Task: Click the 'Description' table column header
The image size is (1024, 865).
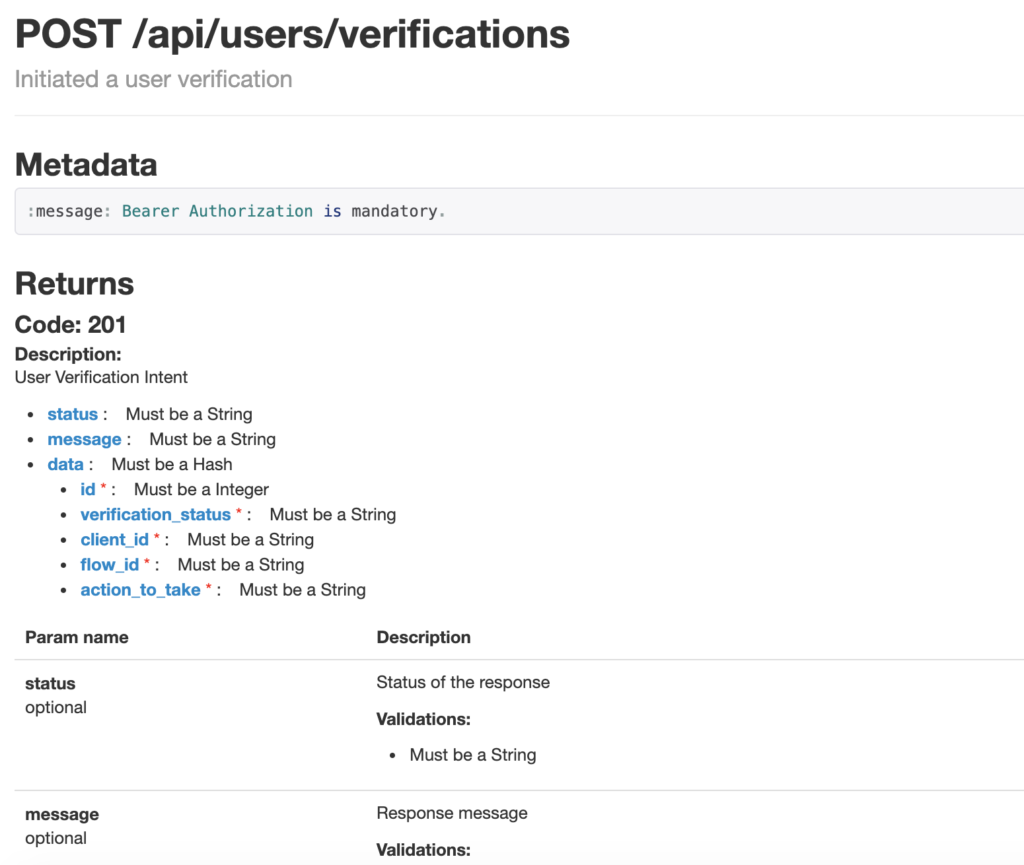Action: tap(423, 637)
